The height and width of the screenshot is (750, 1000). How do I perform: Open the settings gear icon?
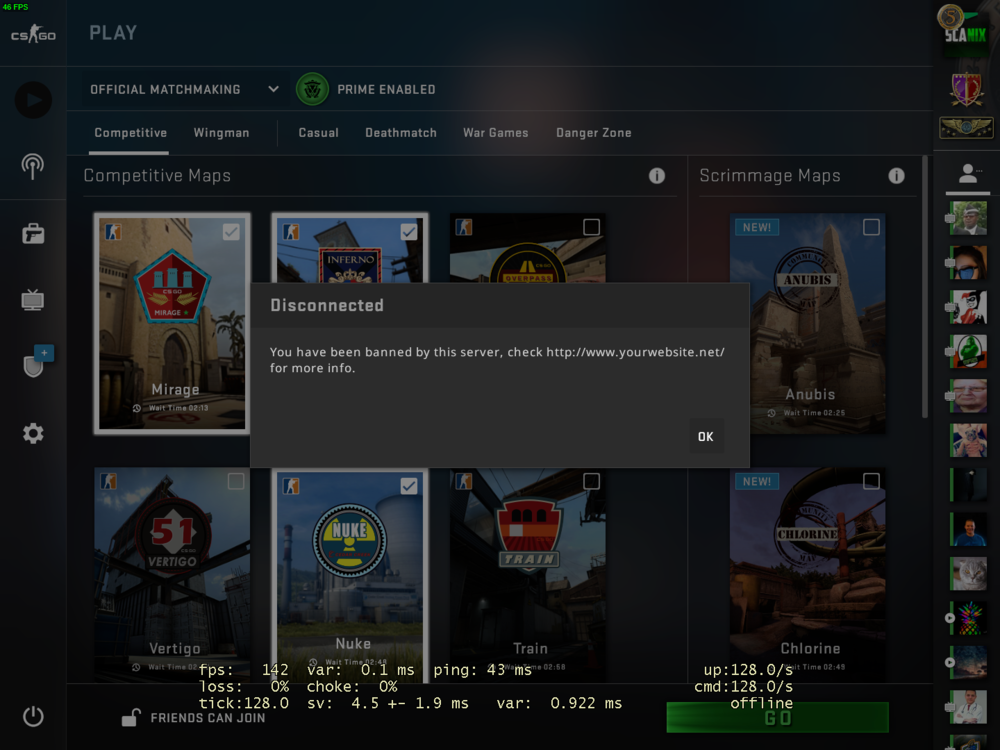[x=33, y=434]
